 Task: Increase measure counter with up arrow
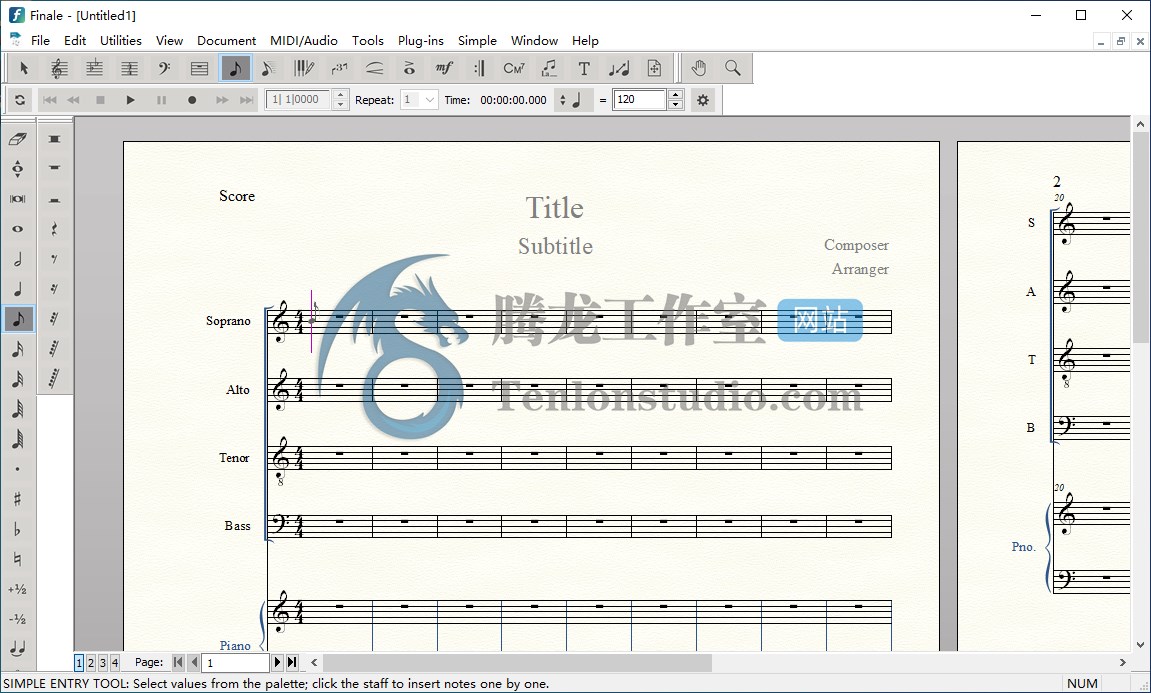click(x=340, y=95)
